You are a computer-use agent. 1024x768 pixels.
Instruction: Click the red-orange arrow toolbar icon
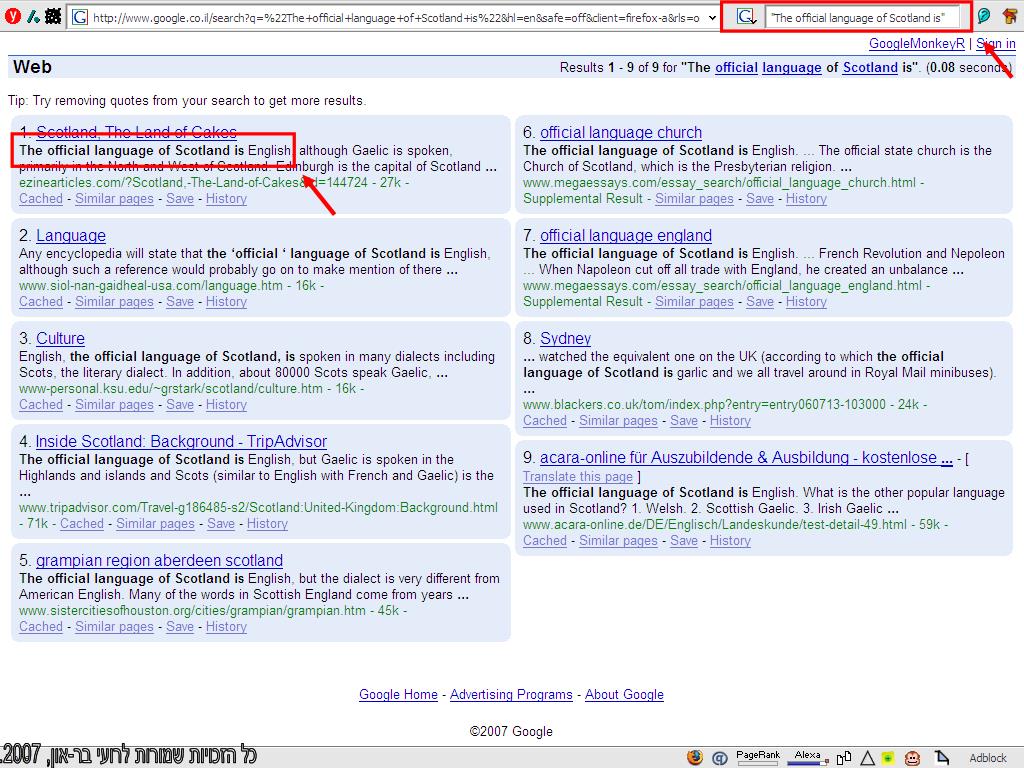pos(1010,16)
